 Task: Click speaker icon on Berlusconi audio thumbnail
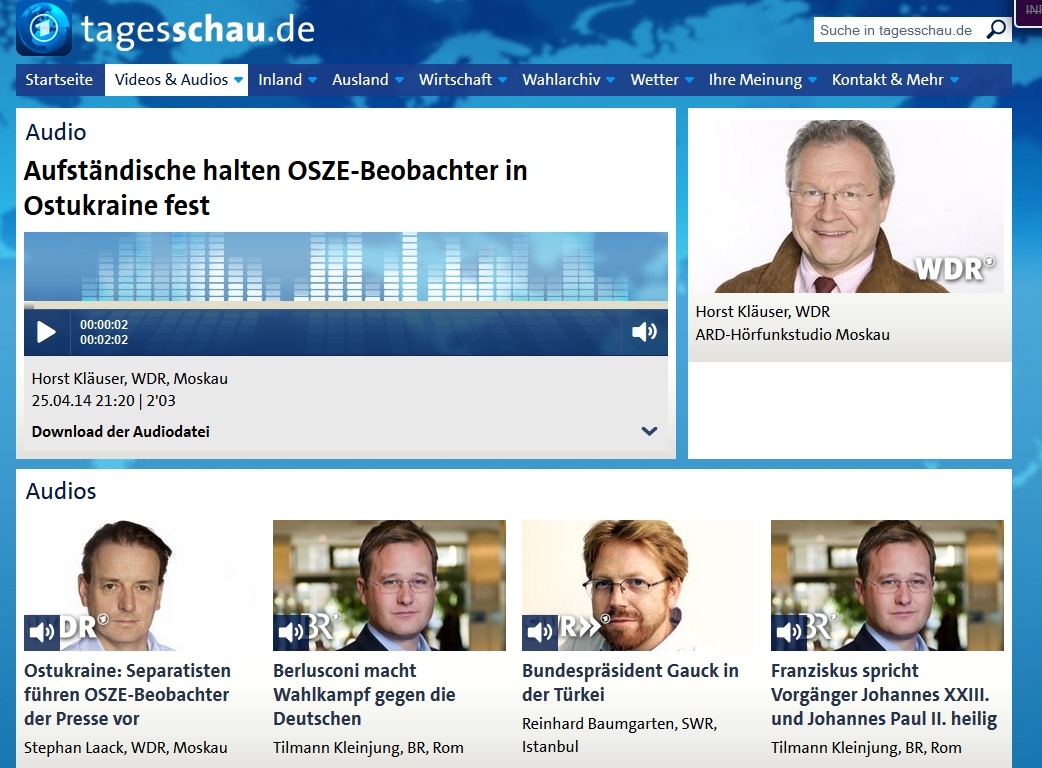(290, 632)
